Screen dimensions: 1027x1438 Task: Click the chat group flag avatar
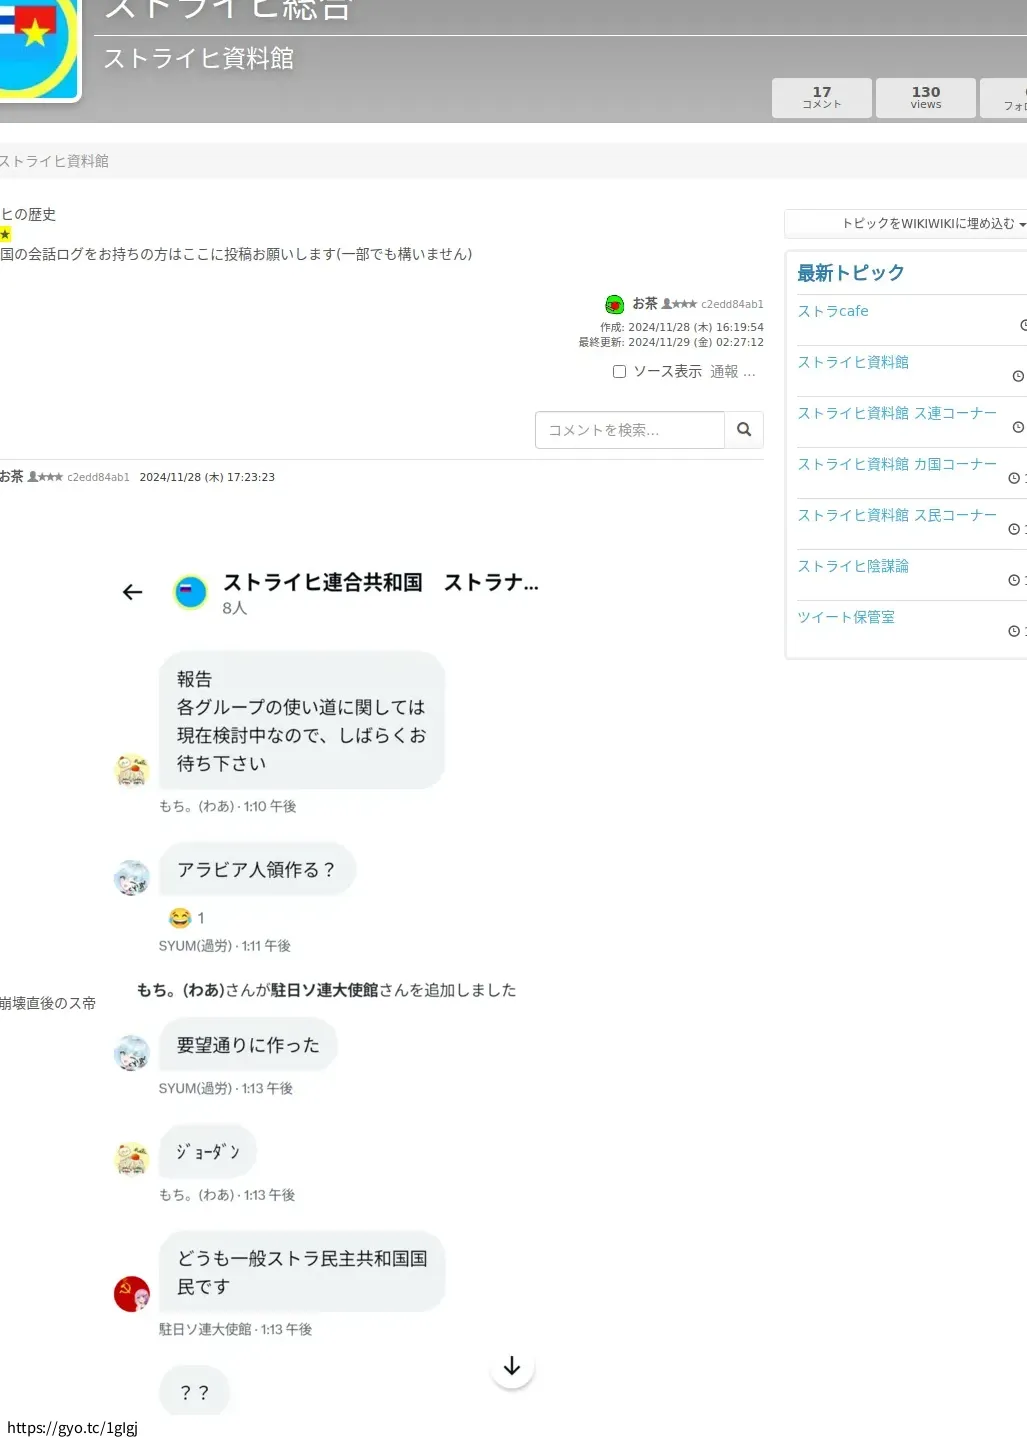(190, 592)
